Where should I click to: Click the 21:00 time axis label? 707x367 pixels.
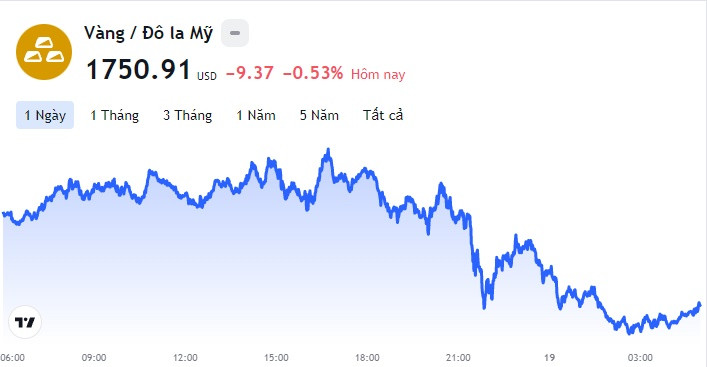(458, 358)
